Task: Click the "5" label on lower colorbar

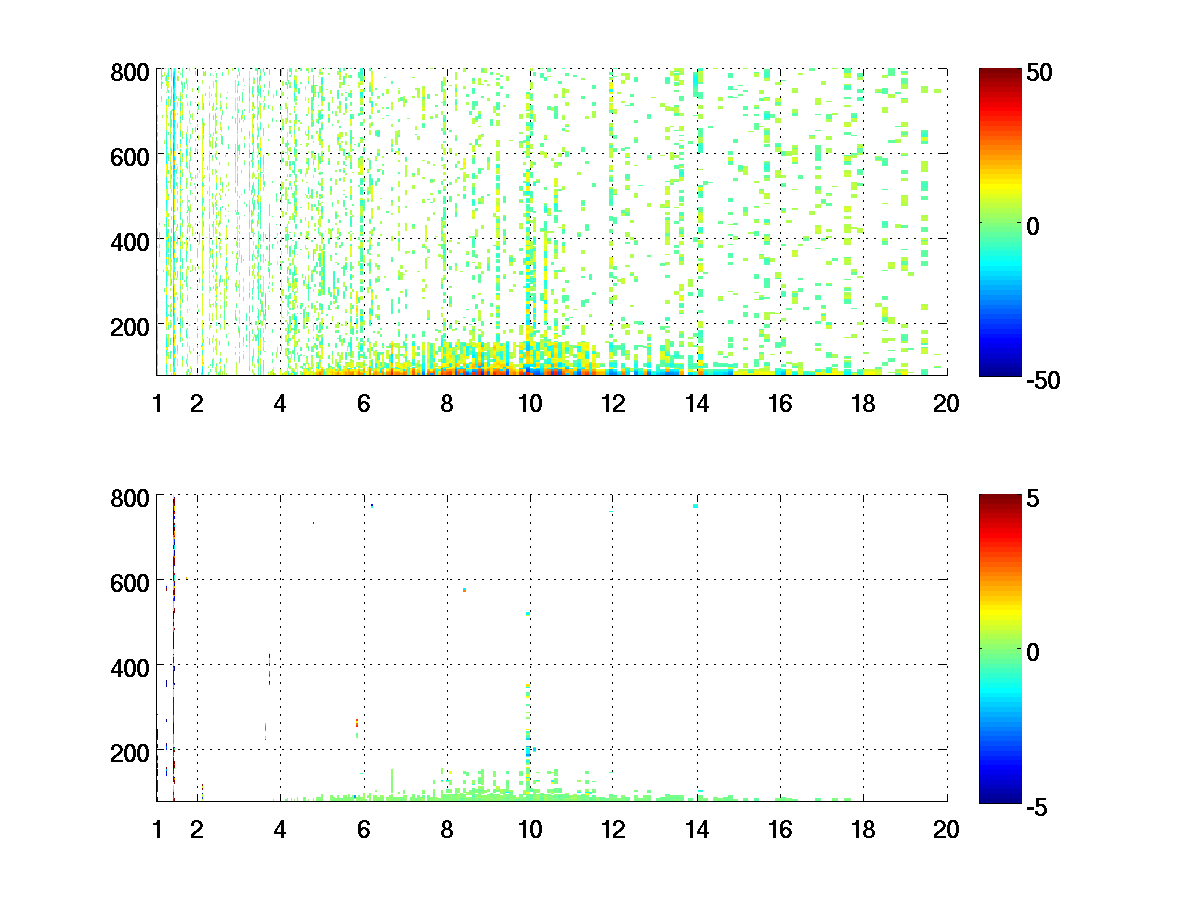Action: pyautogui.click(x=1035, y=497)
